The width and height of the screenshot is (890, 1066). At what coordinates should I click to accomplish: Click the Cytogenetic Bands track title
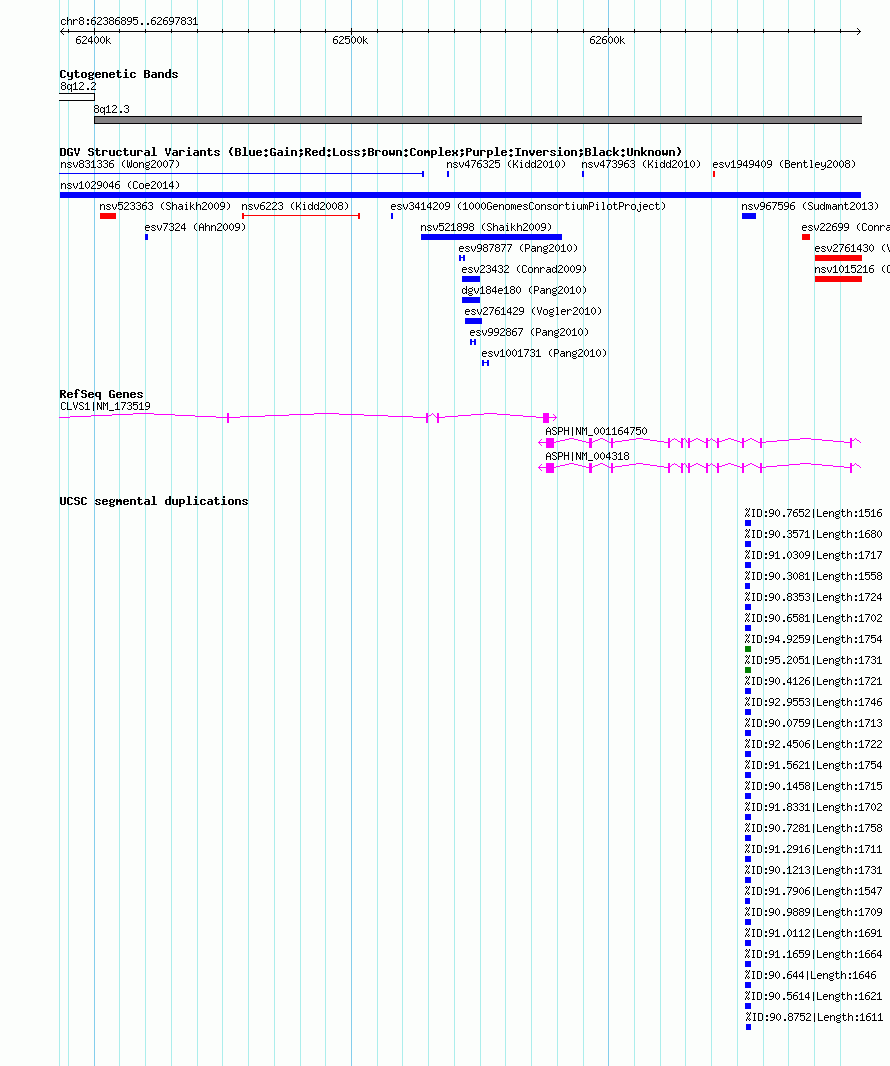(x=119, y=75)
